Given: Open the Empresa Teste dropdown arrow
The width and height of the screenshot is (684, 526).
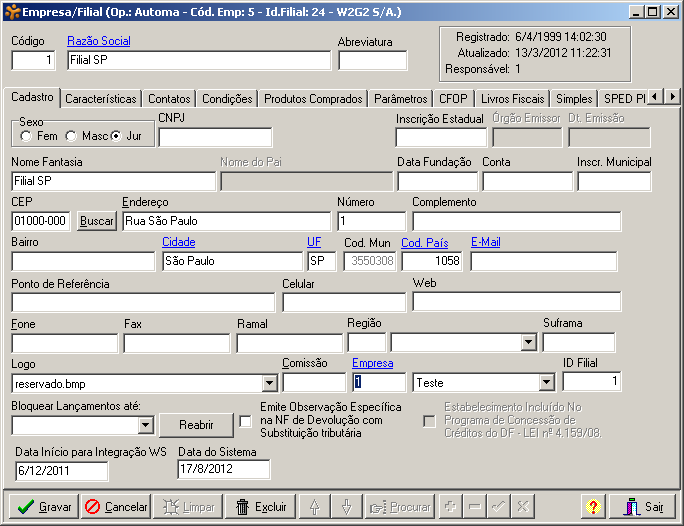Looking at the screenshot, I should point(547,383).
